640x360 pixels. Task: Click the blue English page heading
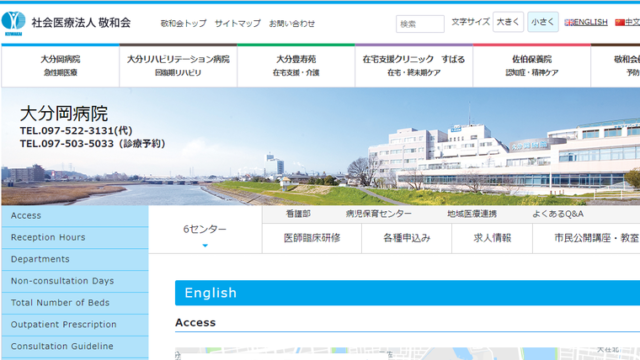tap(407, 293)
